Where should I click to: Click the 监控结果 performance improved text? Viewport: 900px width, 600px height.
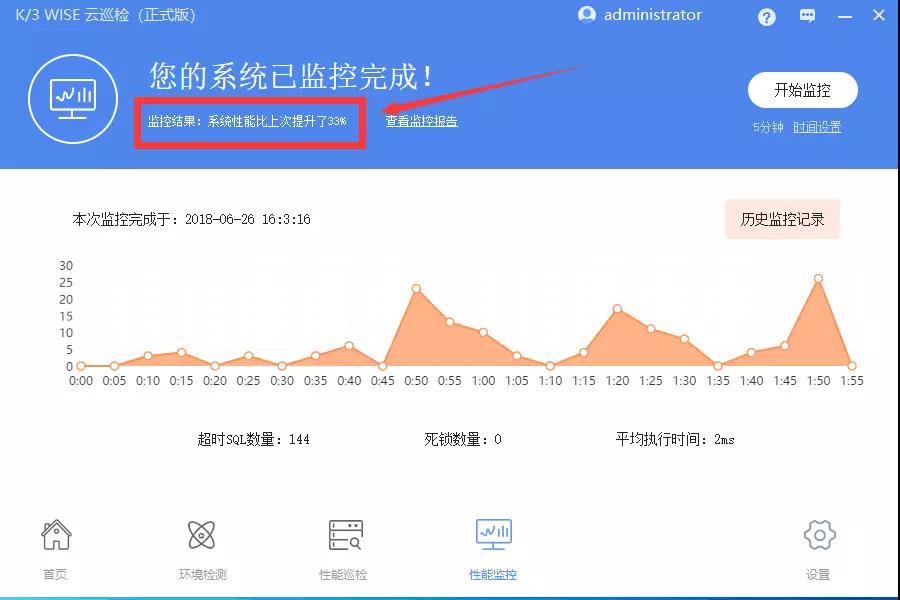247,121
